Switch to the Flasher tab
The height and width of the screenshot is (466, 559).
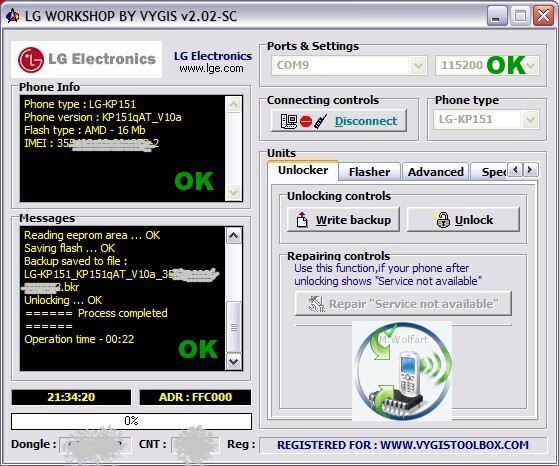369,172
